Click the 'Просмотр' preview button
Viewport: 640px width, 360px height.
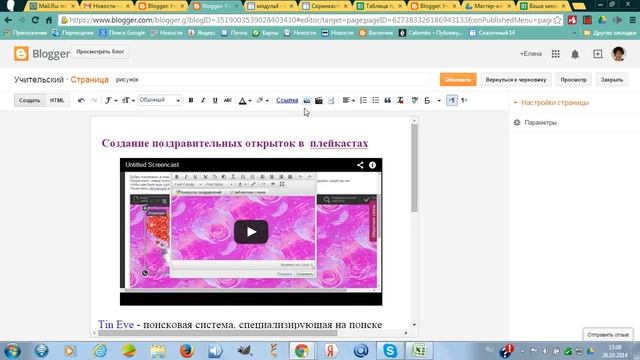pyautogui.click(x=573, y=80)
